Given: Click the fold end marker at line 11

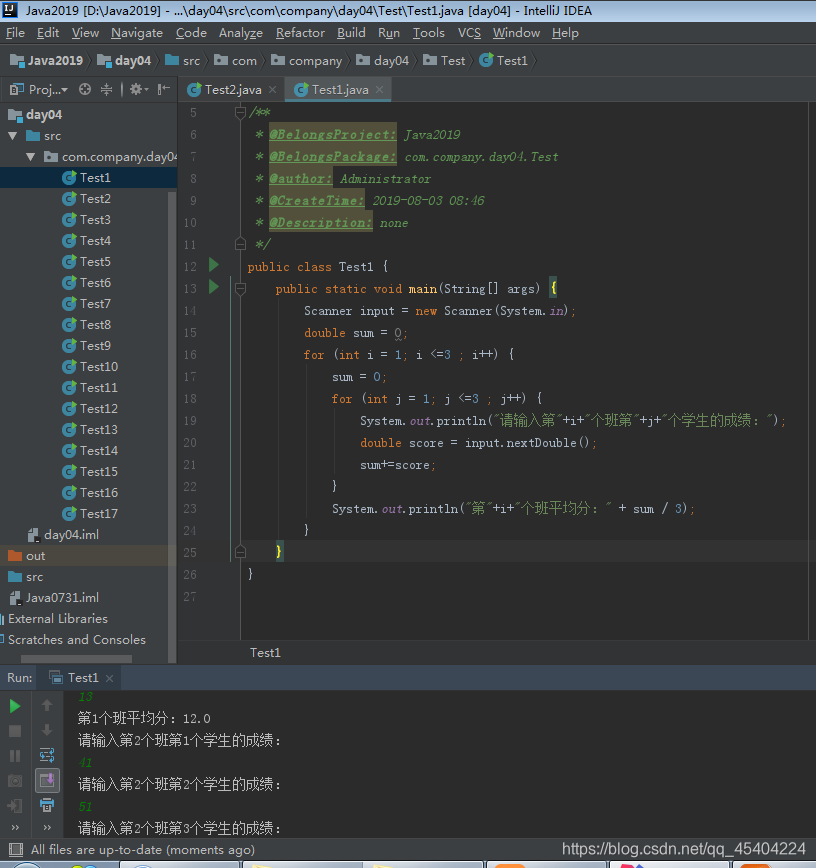Looking at the screenshot, I should click(240, 244).
